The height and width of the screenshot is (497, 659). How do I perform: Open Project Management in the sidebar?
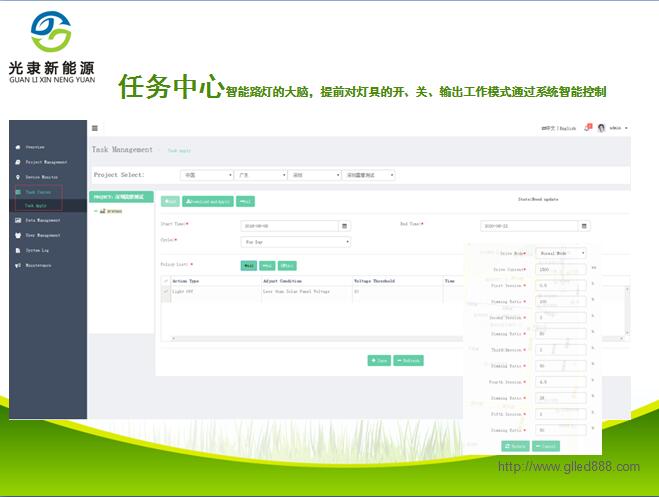point(46,162)
